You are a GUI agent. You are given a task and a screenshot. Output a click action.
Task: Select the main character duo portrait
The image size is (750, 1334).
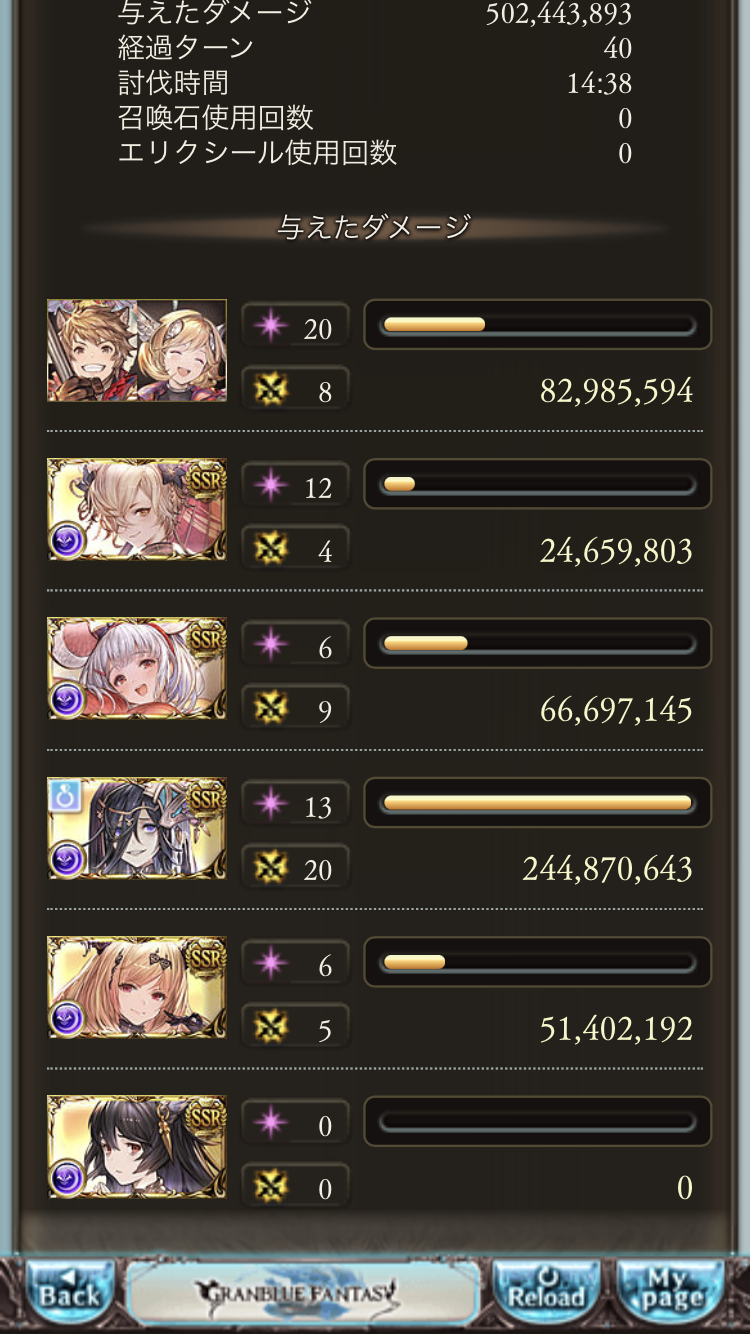pos(137,351)
